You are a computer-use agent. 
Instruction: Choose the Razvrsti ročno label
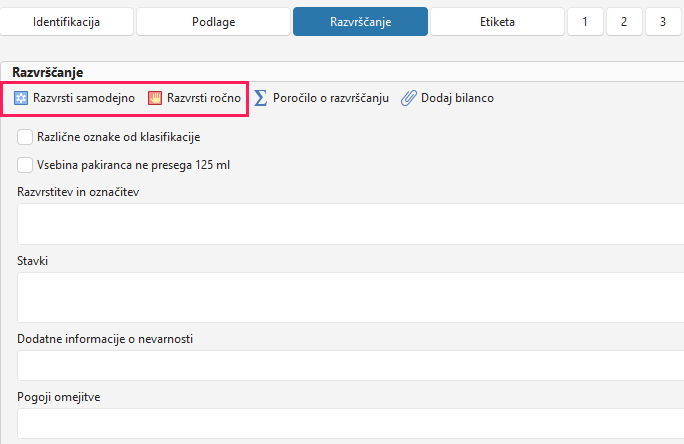click(204, 98)
